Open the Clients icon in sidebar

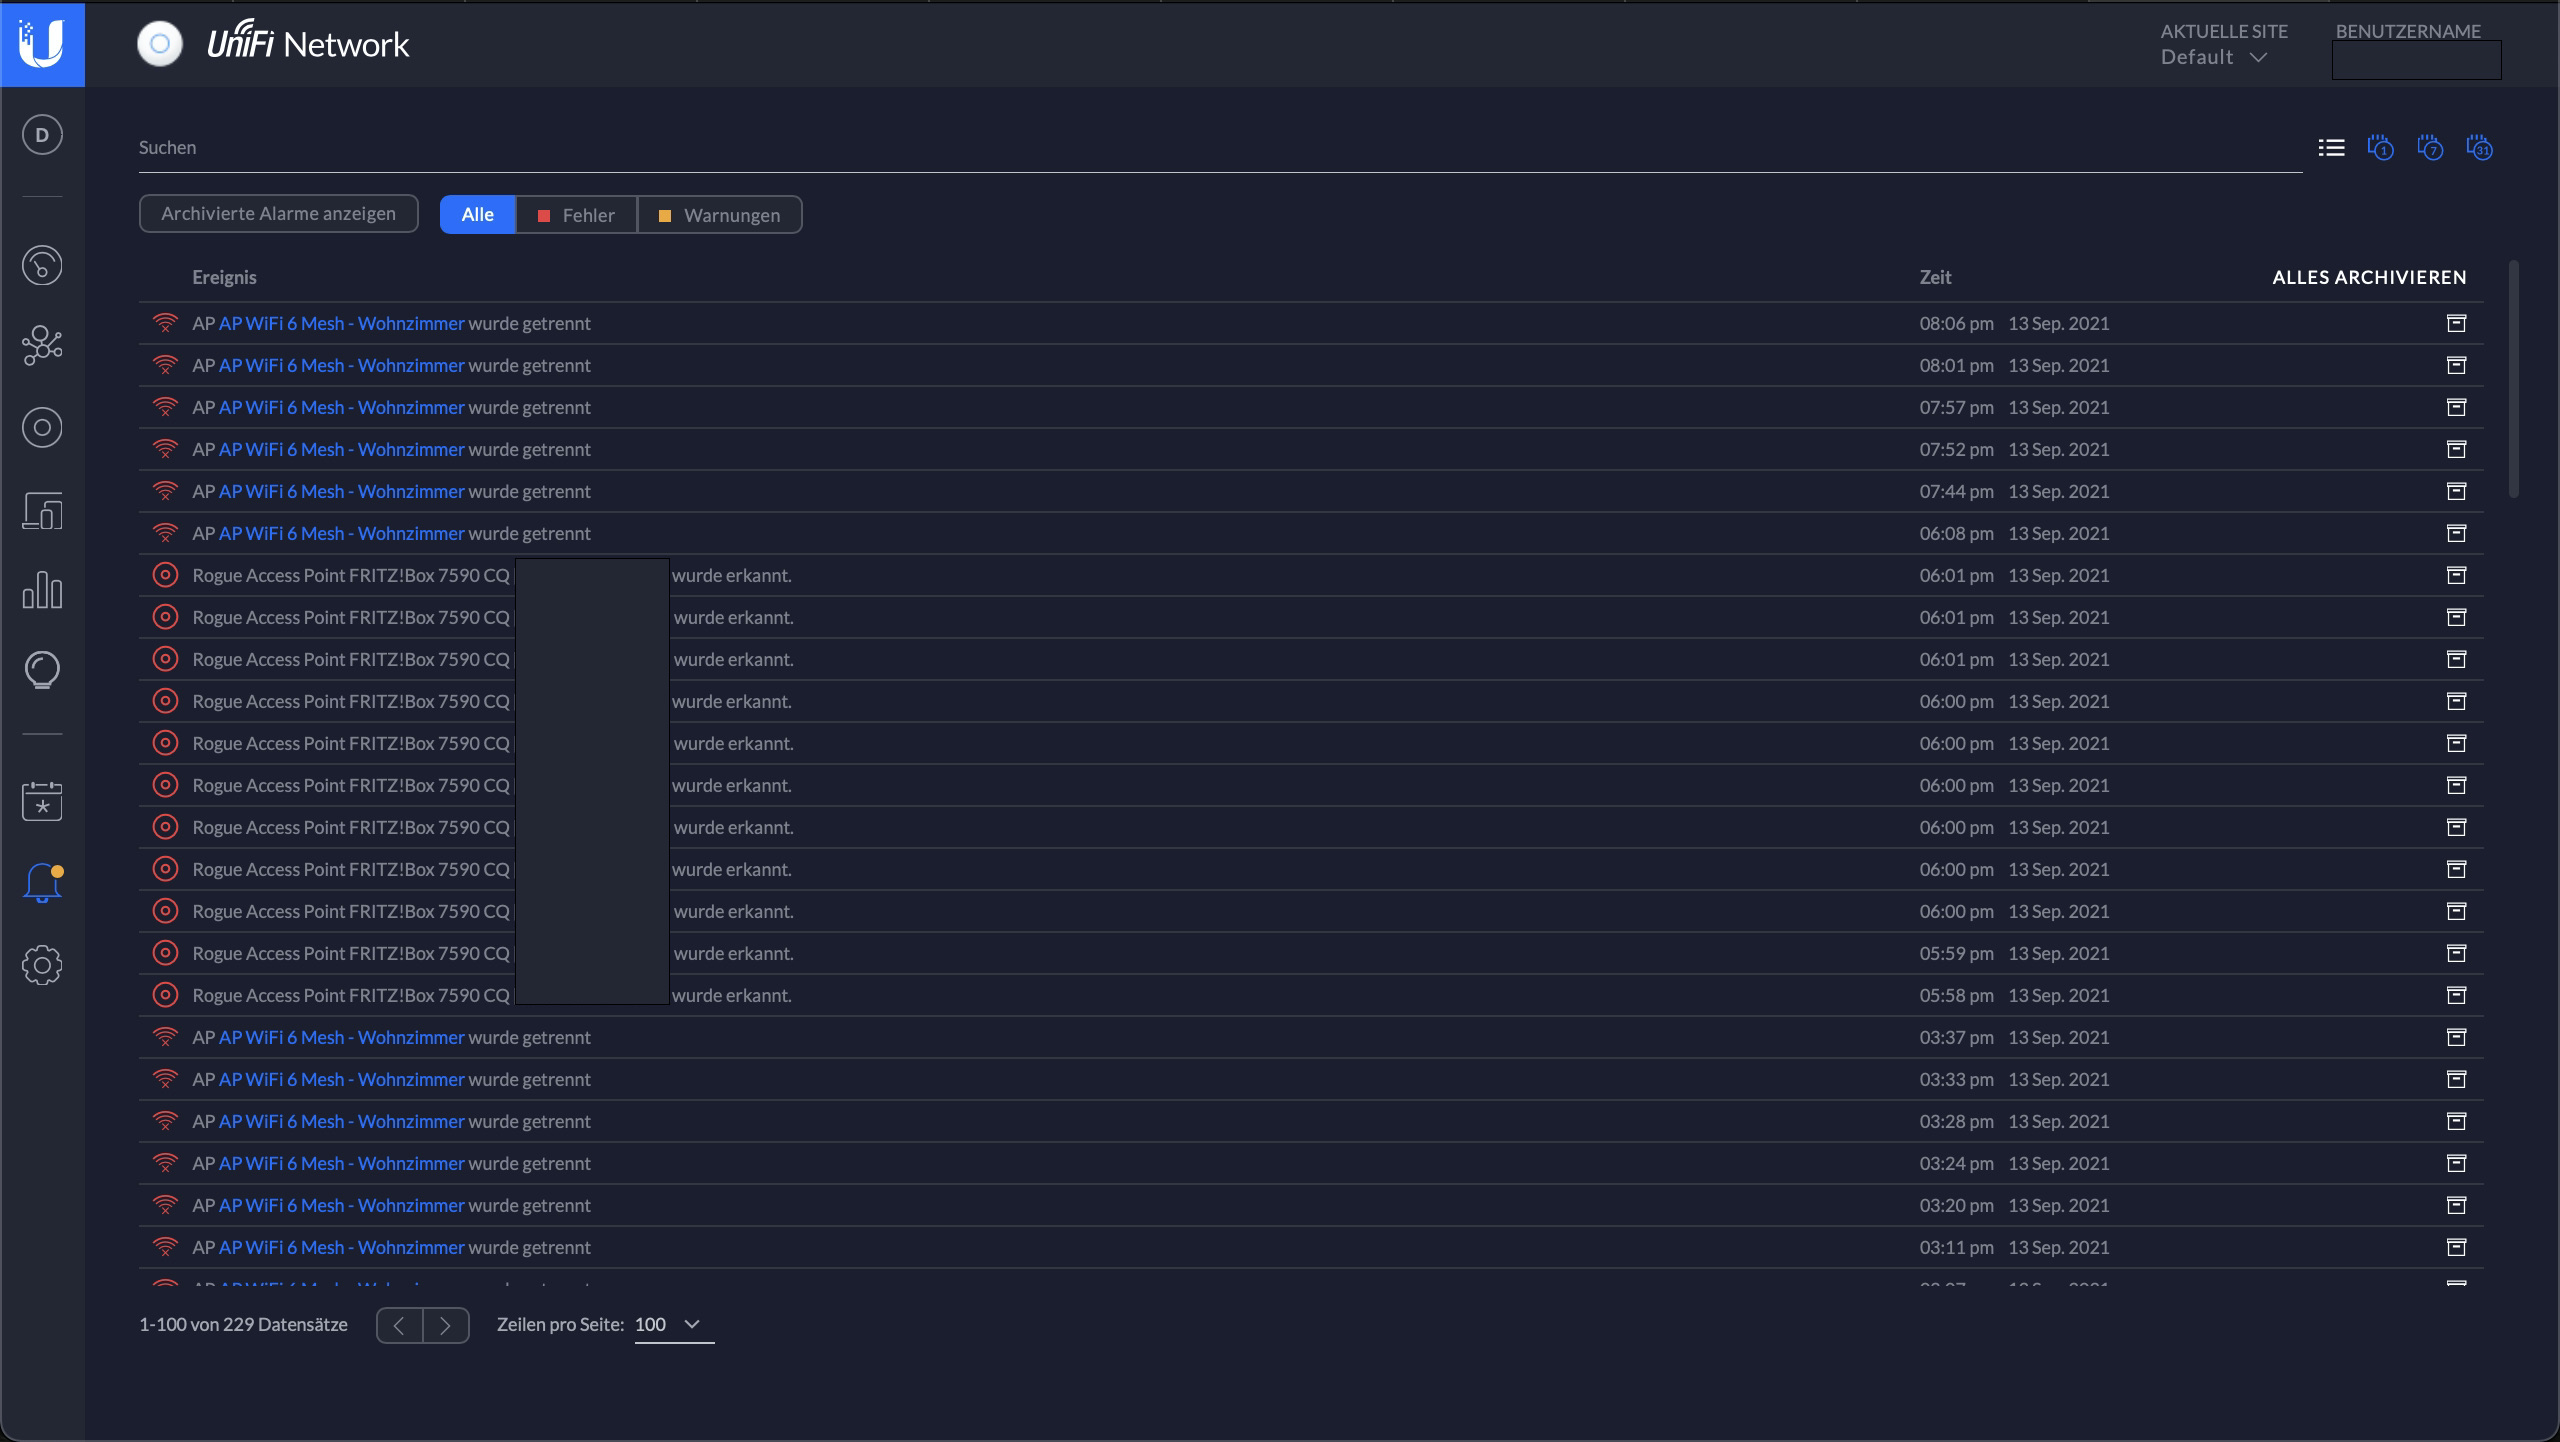click(42, 511)
